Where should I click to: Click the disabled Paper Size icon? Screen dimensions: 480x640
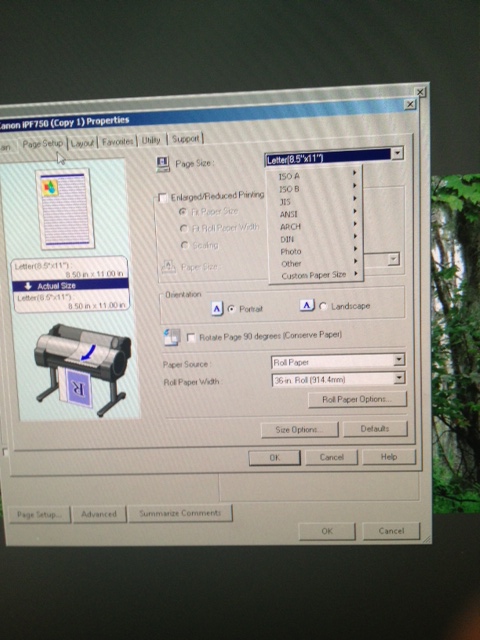[x=169, y=267]
